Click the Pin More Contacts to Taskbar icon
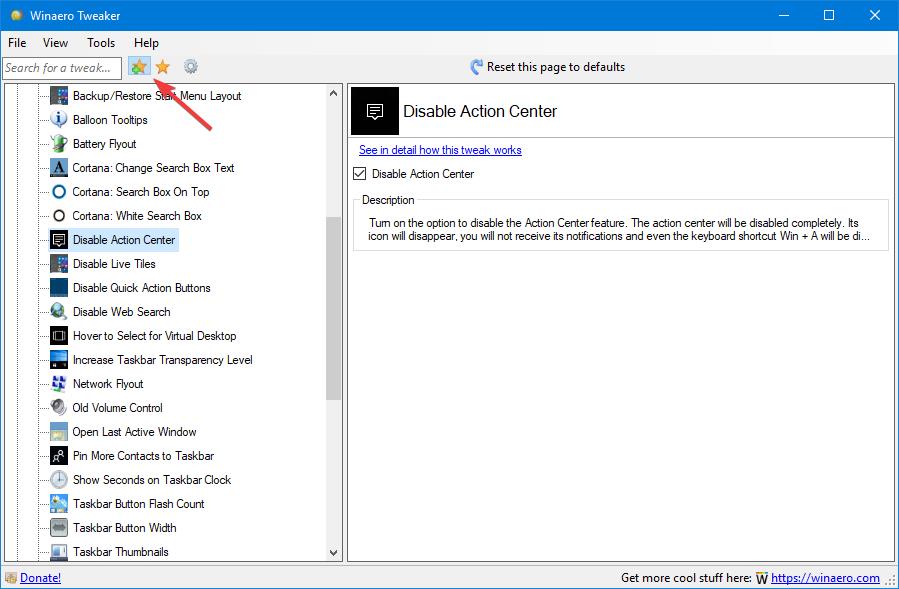Image resolution: width=899 pixels, height=589 pixels. pos(58,455)
